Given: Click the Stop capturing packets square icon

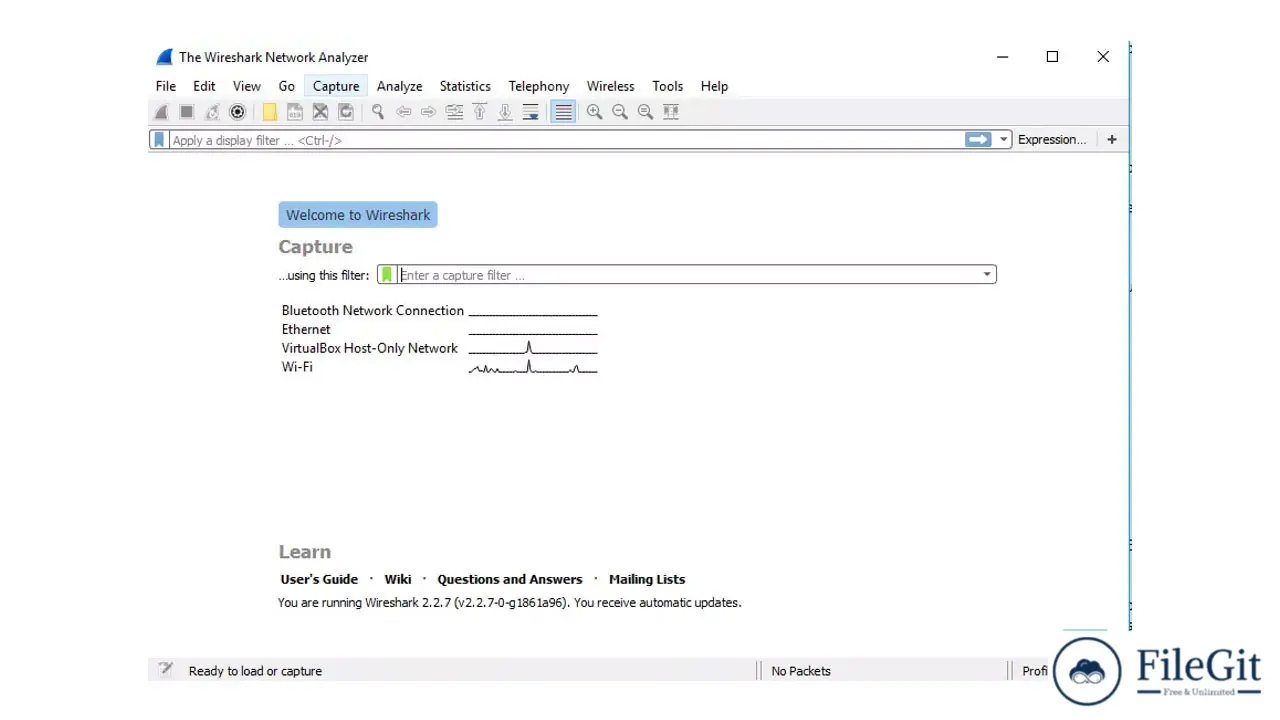Looking at the screenshot, I should (x=186, y=112).
